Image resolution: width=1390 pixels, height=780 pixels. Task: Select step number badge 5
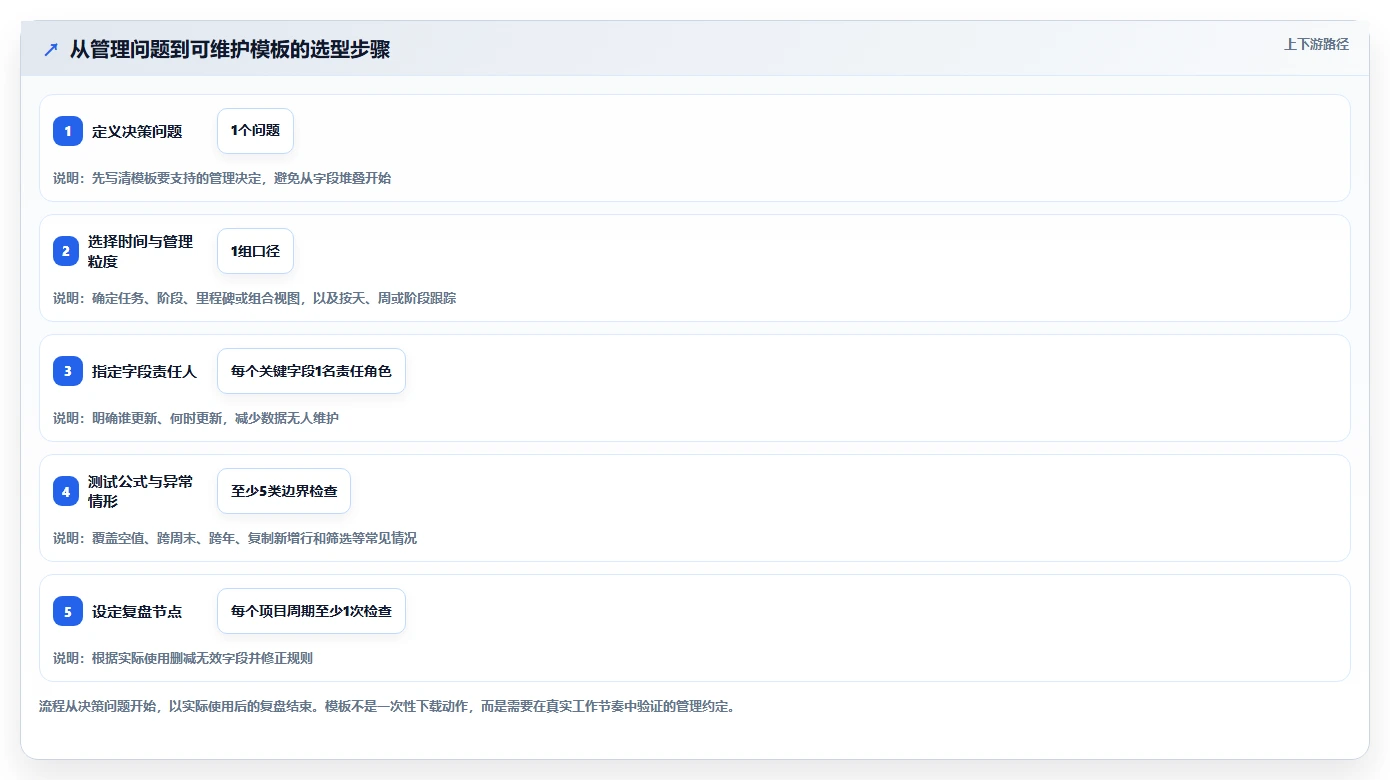pyautogui.click(x=68, y=611)
